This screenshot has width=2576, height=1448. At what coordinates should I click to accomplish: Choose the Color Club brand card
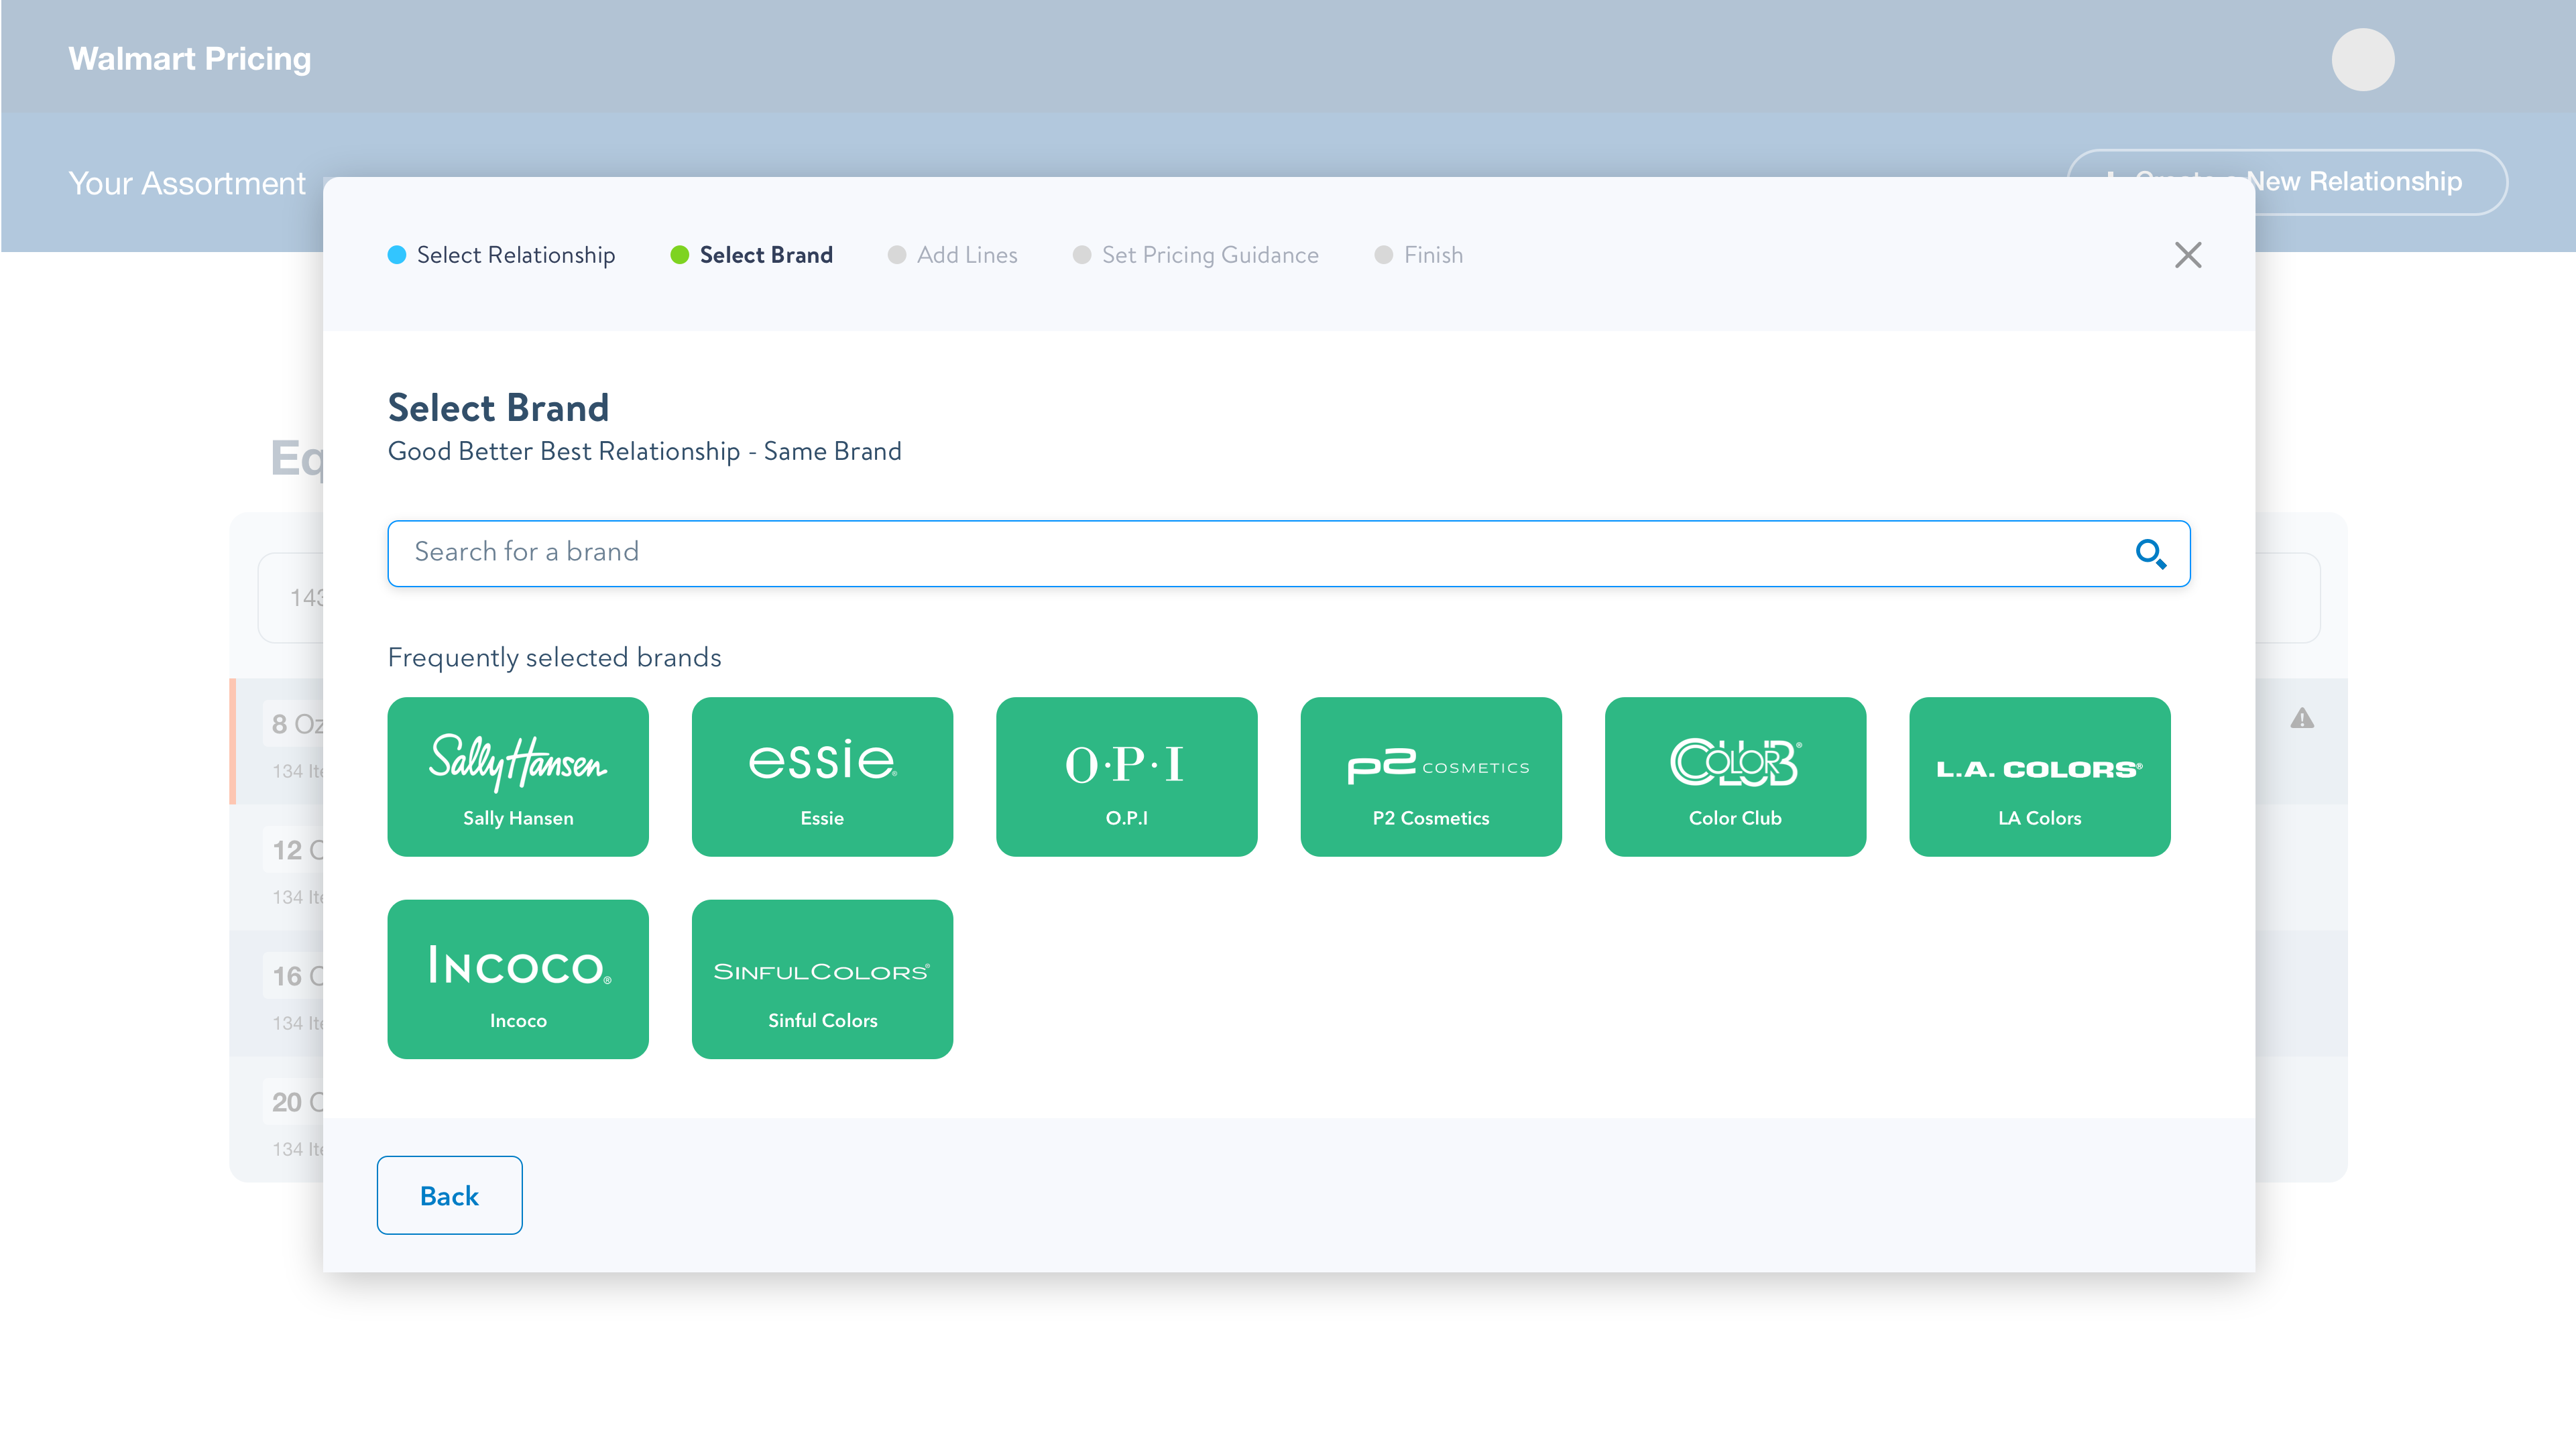coord(1735,776)
